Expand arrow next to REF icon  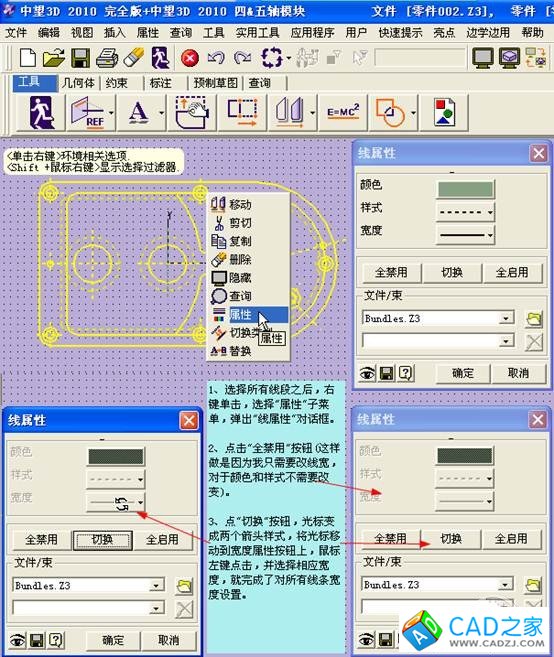[111, 112]
